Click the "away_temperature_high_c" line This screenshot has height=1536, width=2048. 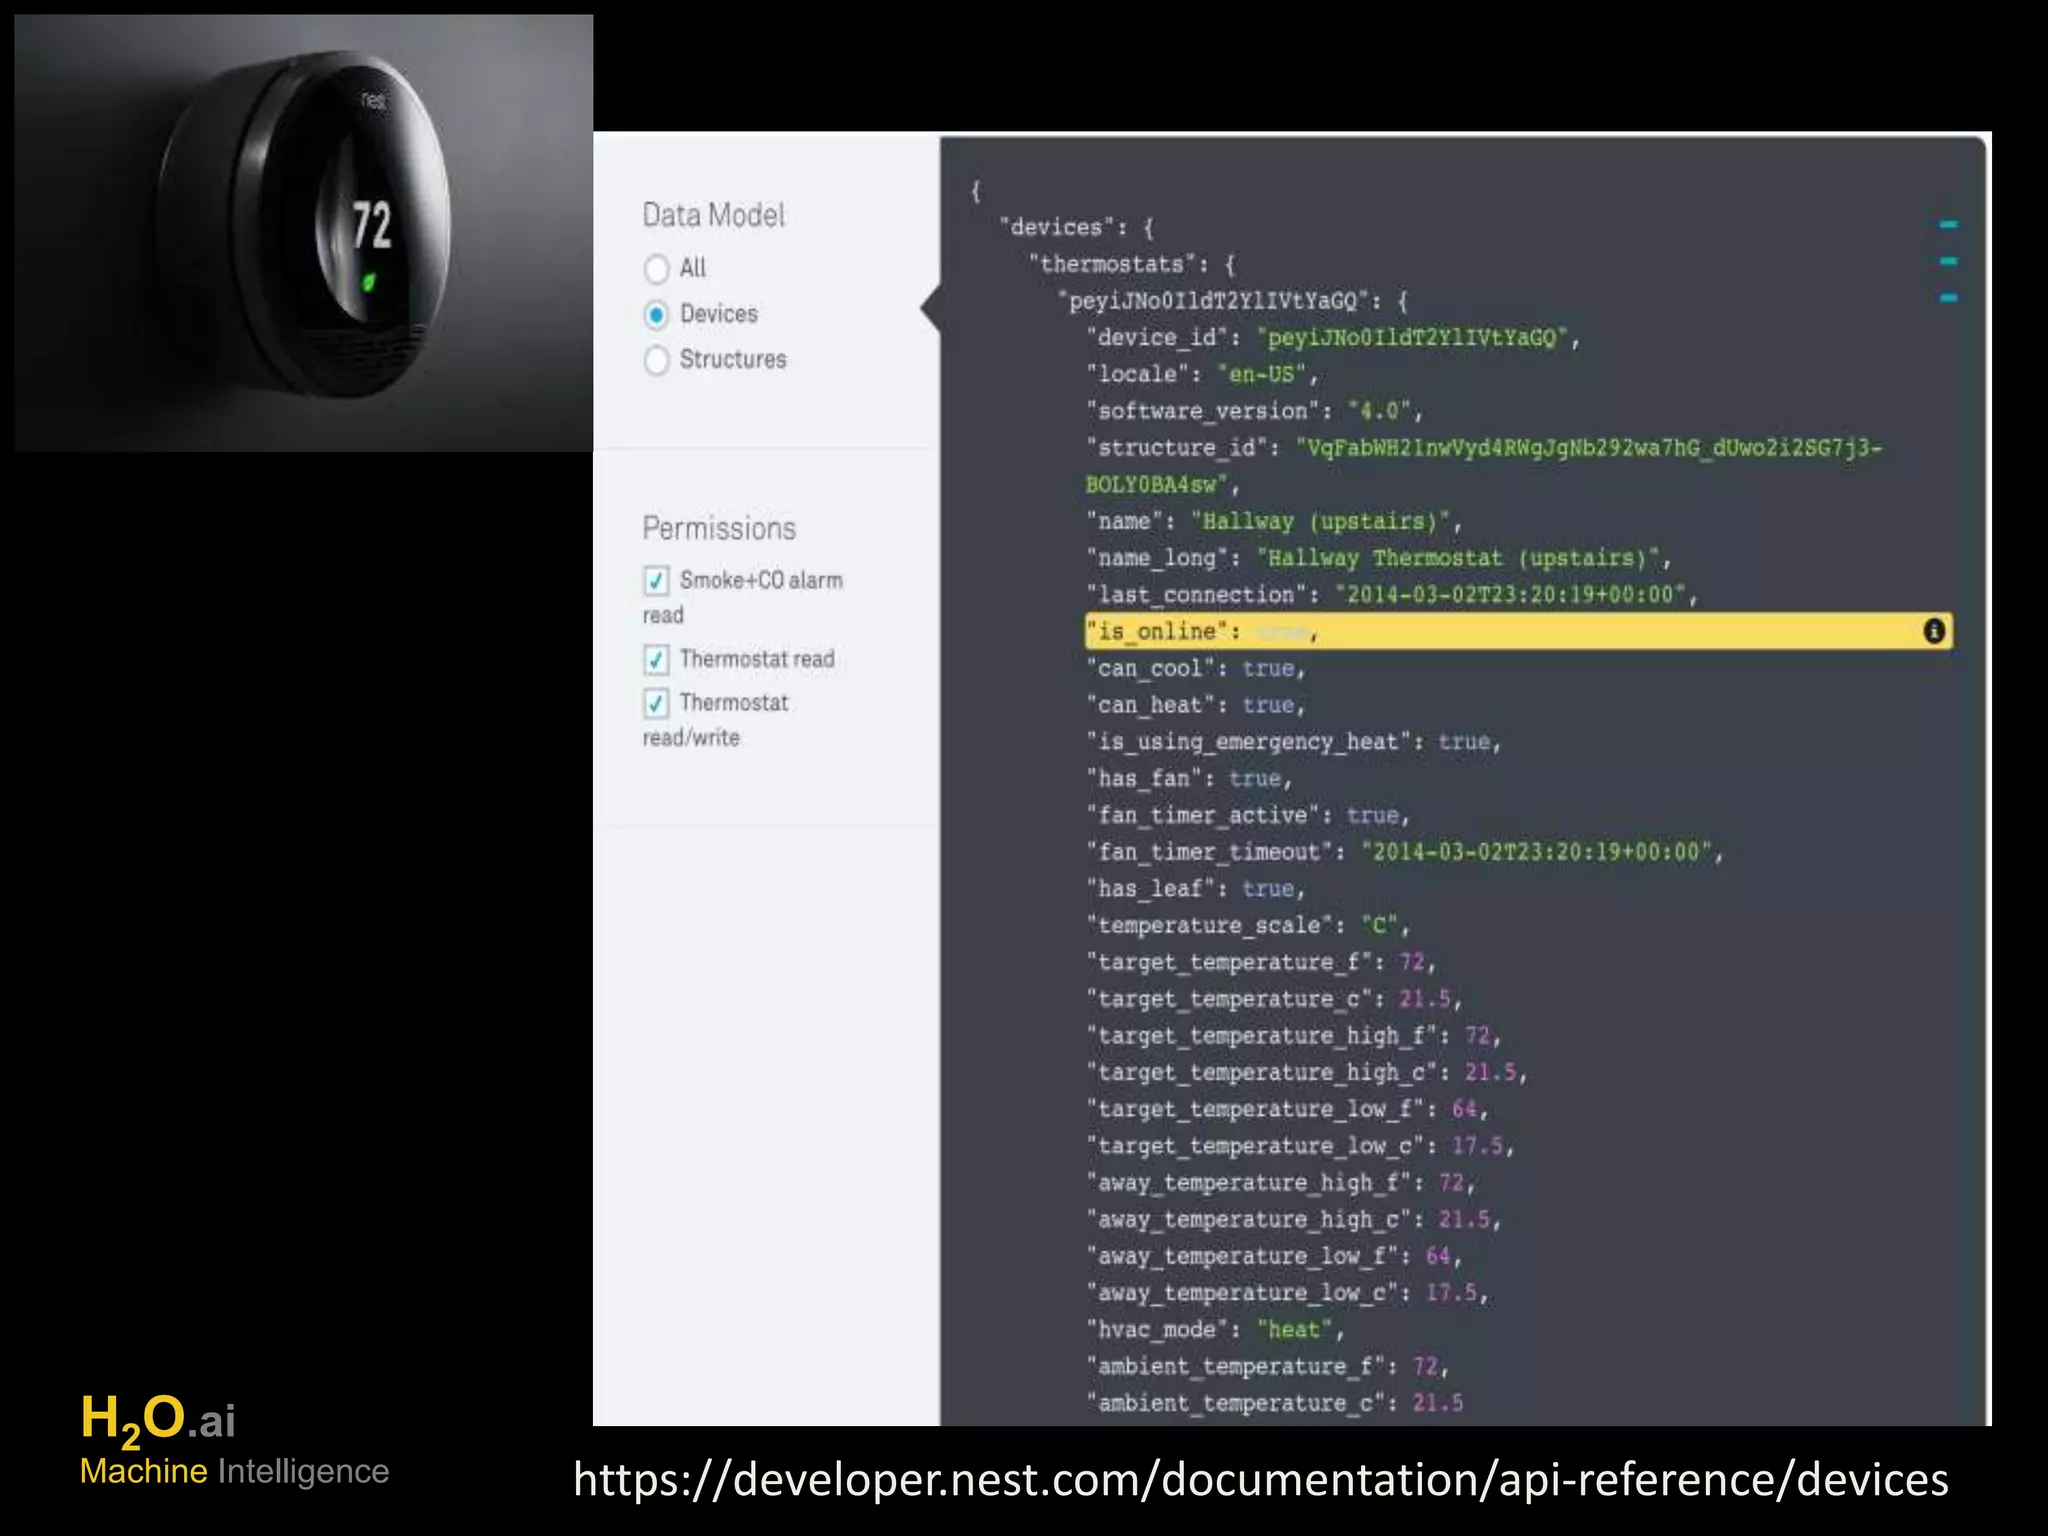click(1294, 1220)
